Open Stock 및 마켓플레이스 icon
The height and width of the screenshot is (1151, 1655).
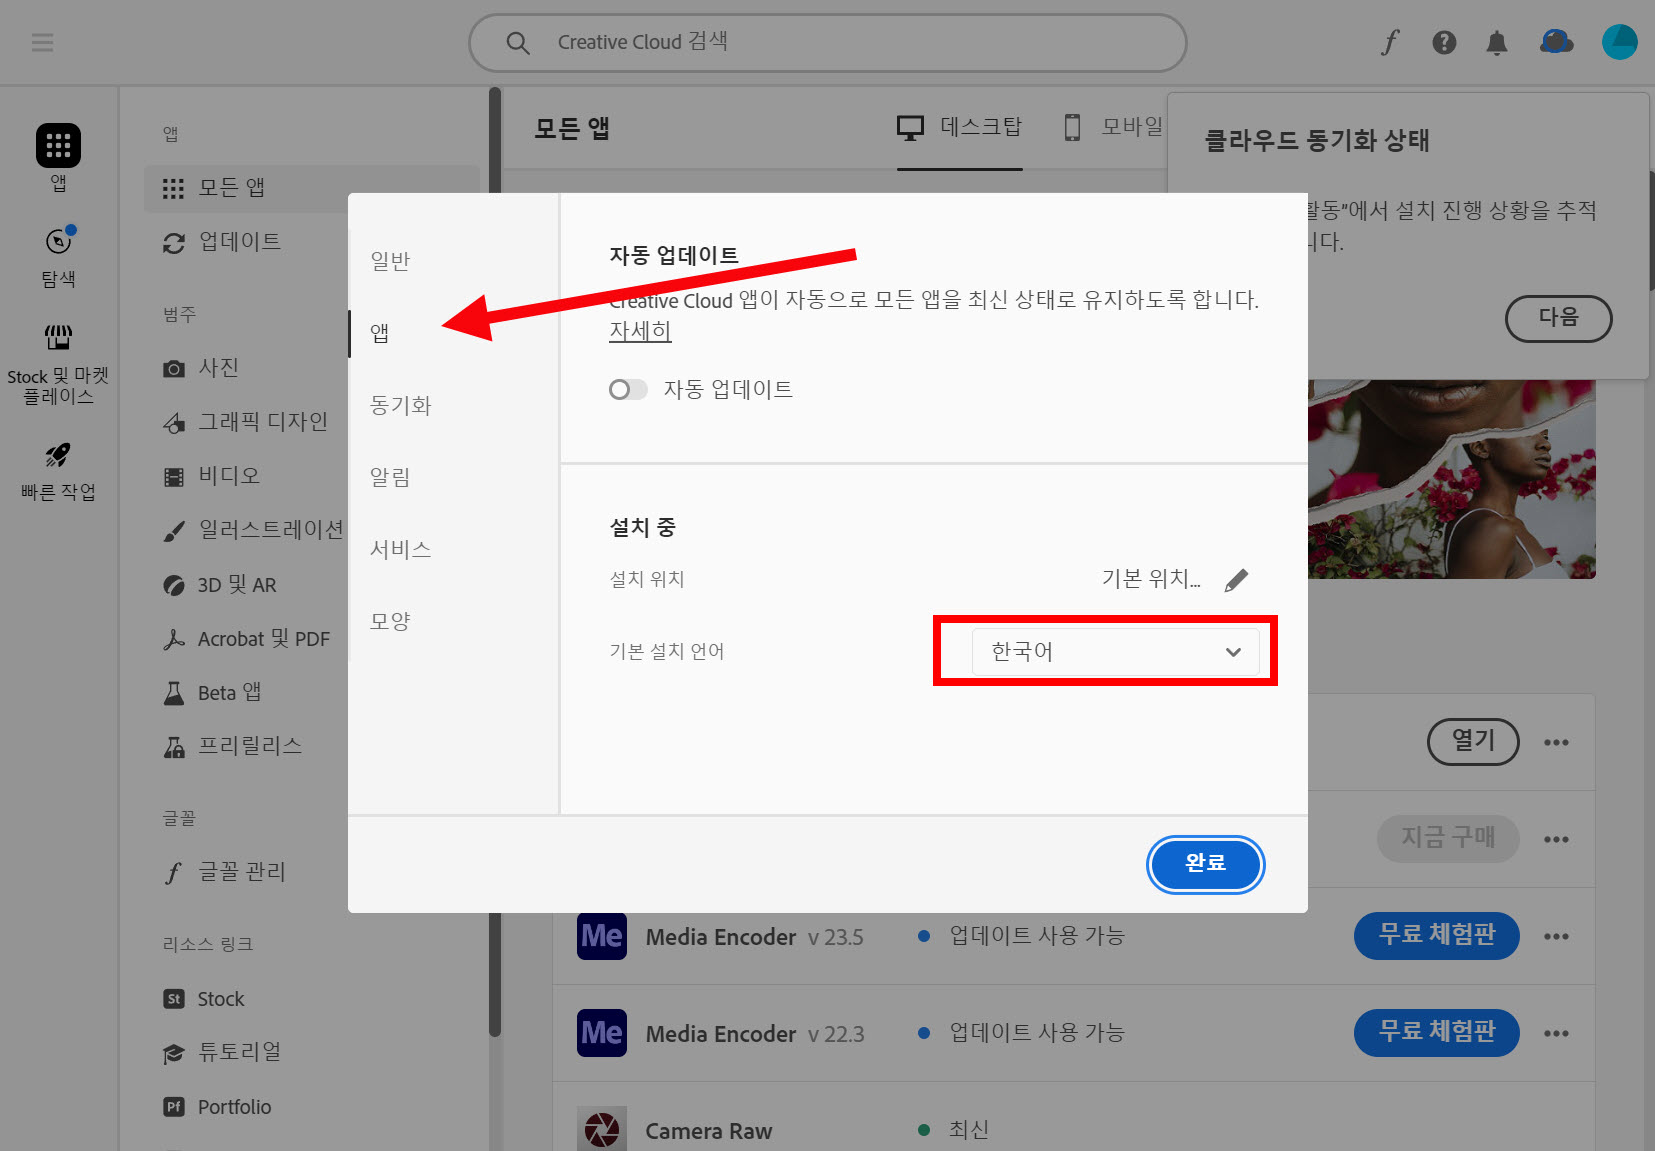pos(58,337)
